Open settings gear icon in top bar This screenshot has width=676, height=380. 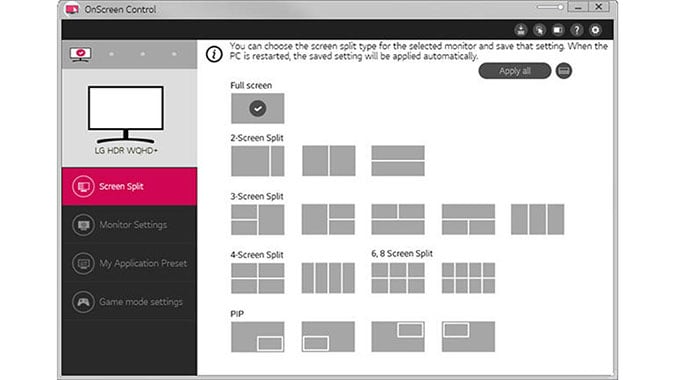pos(595,30)
